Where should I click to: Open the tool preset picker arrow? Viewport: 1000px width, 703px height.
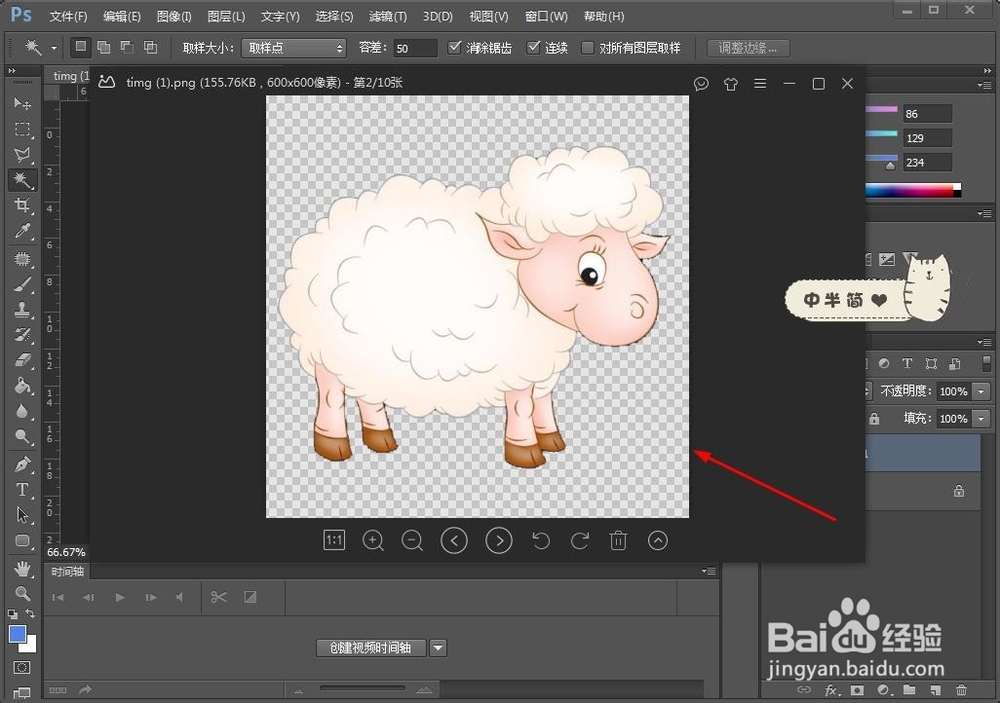[x=54, y=48]
